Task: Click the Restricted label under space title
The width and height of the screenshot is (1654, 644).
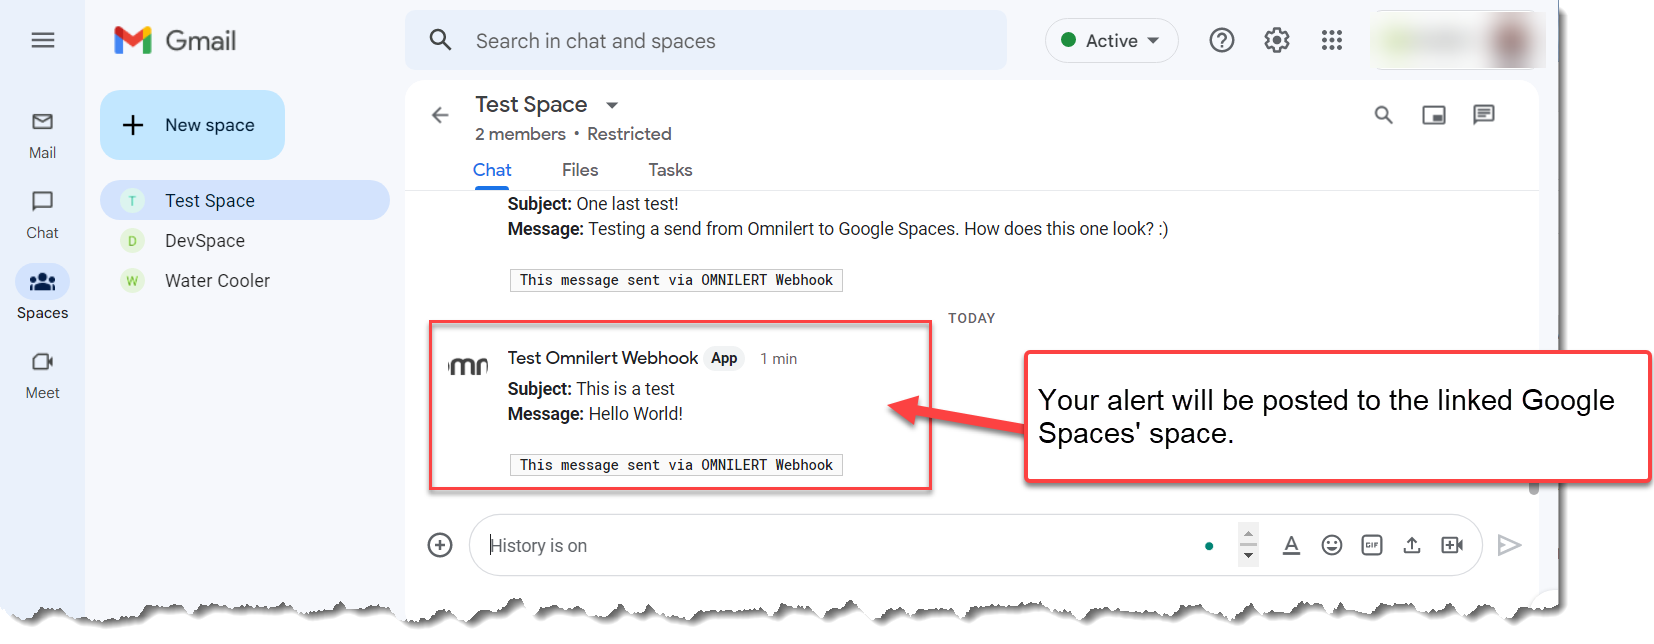Action: [x=629, y=134]
